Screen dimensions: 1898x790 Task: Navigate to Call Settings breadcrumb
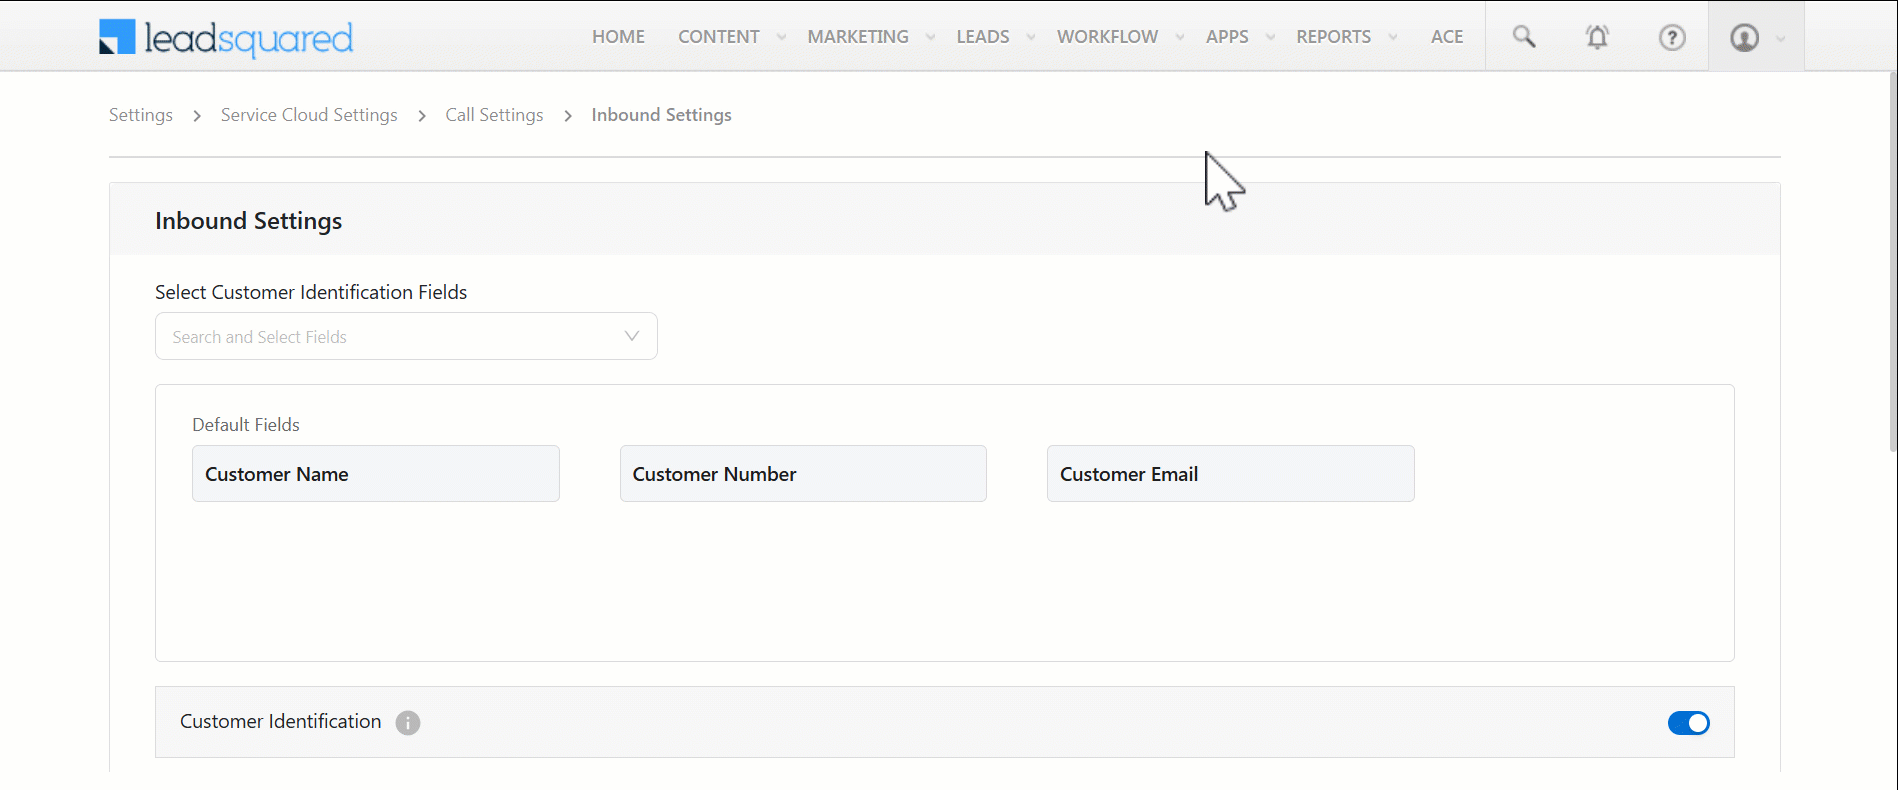click(494, 115)
